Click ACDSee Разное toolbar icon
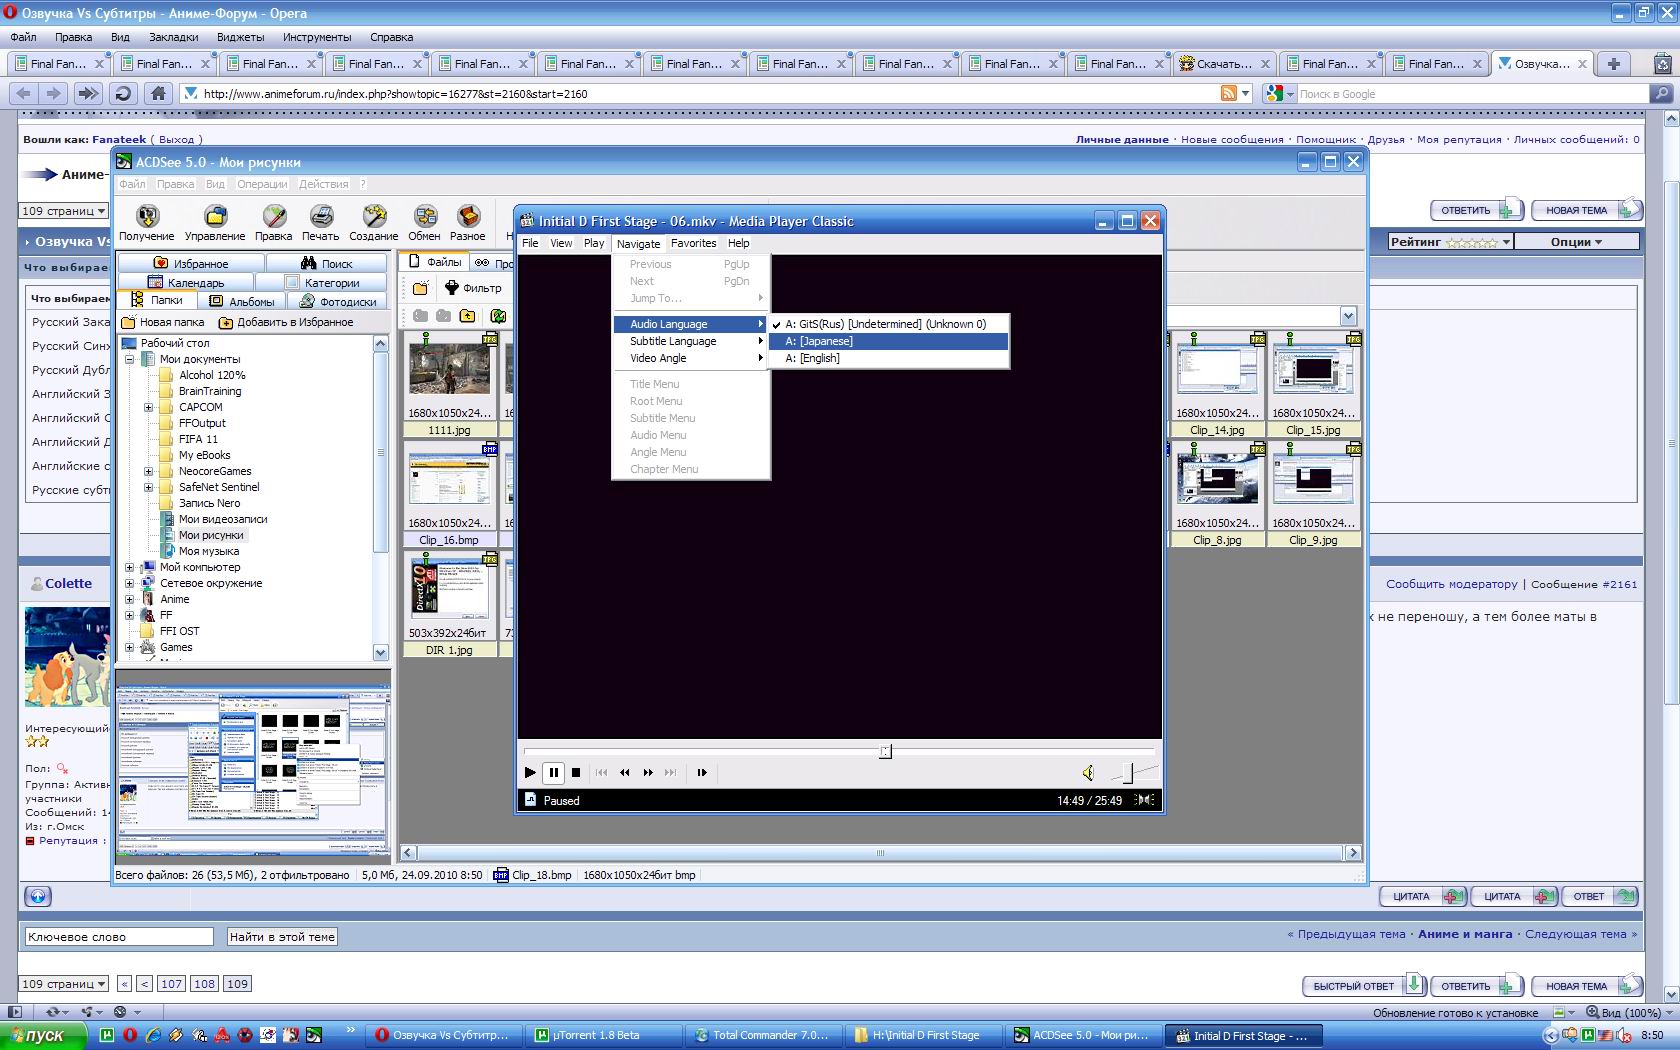1680x1050 pixels. click(467, 223)
